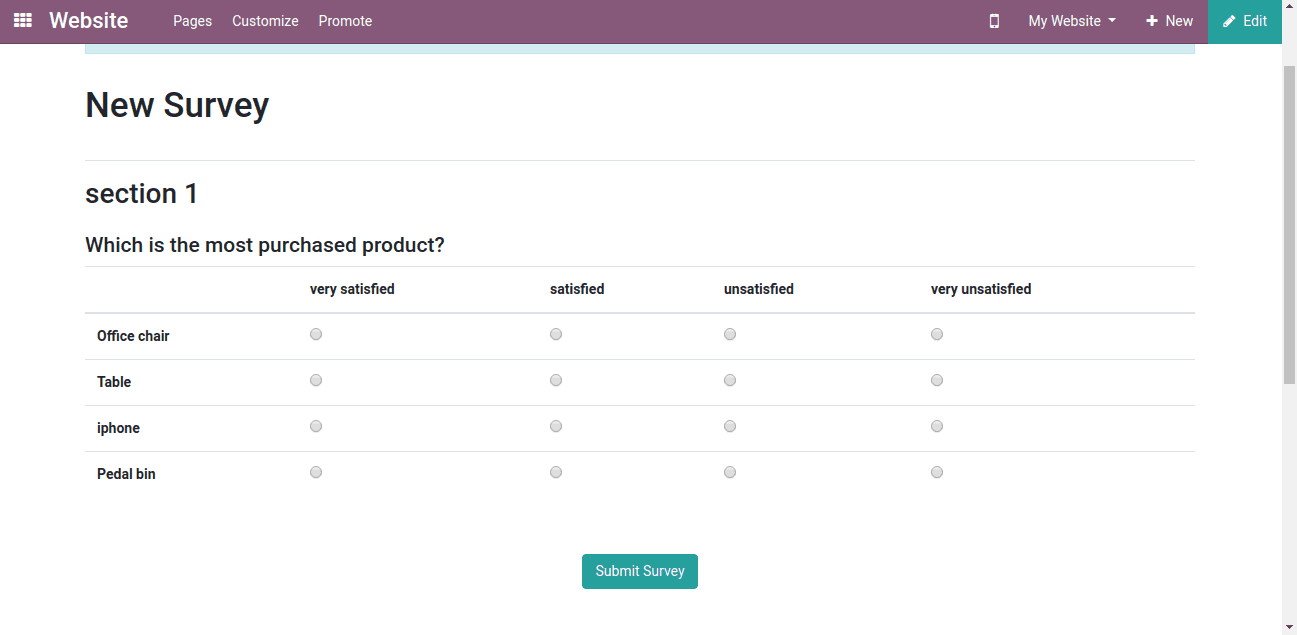This screenshot has width=1297, height=635.
Task: Toggle the mobile preview phone icon
Action: click(x=994, y=21)
